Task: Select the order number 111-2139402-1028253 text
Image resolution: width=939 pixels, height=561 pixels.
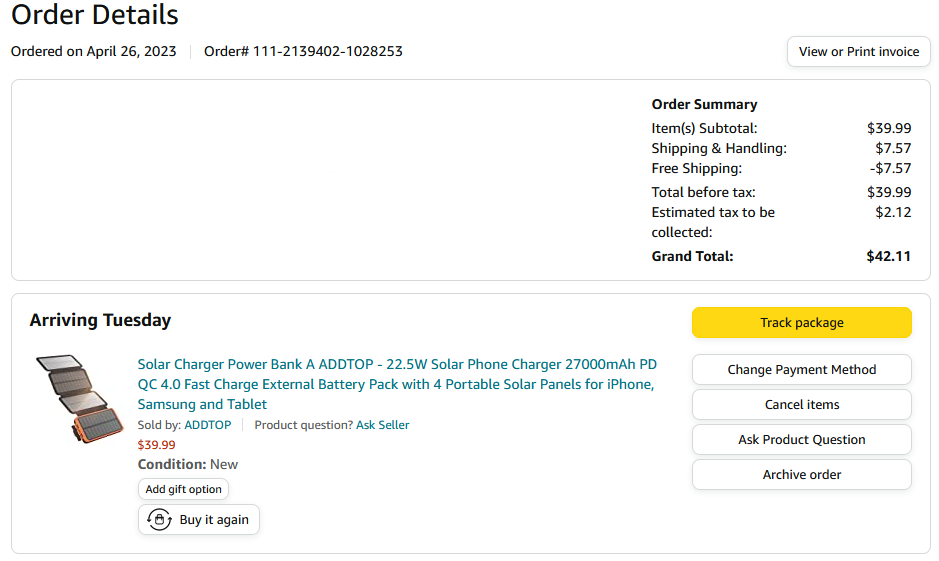Action: tap(328, 51)
